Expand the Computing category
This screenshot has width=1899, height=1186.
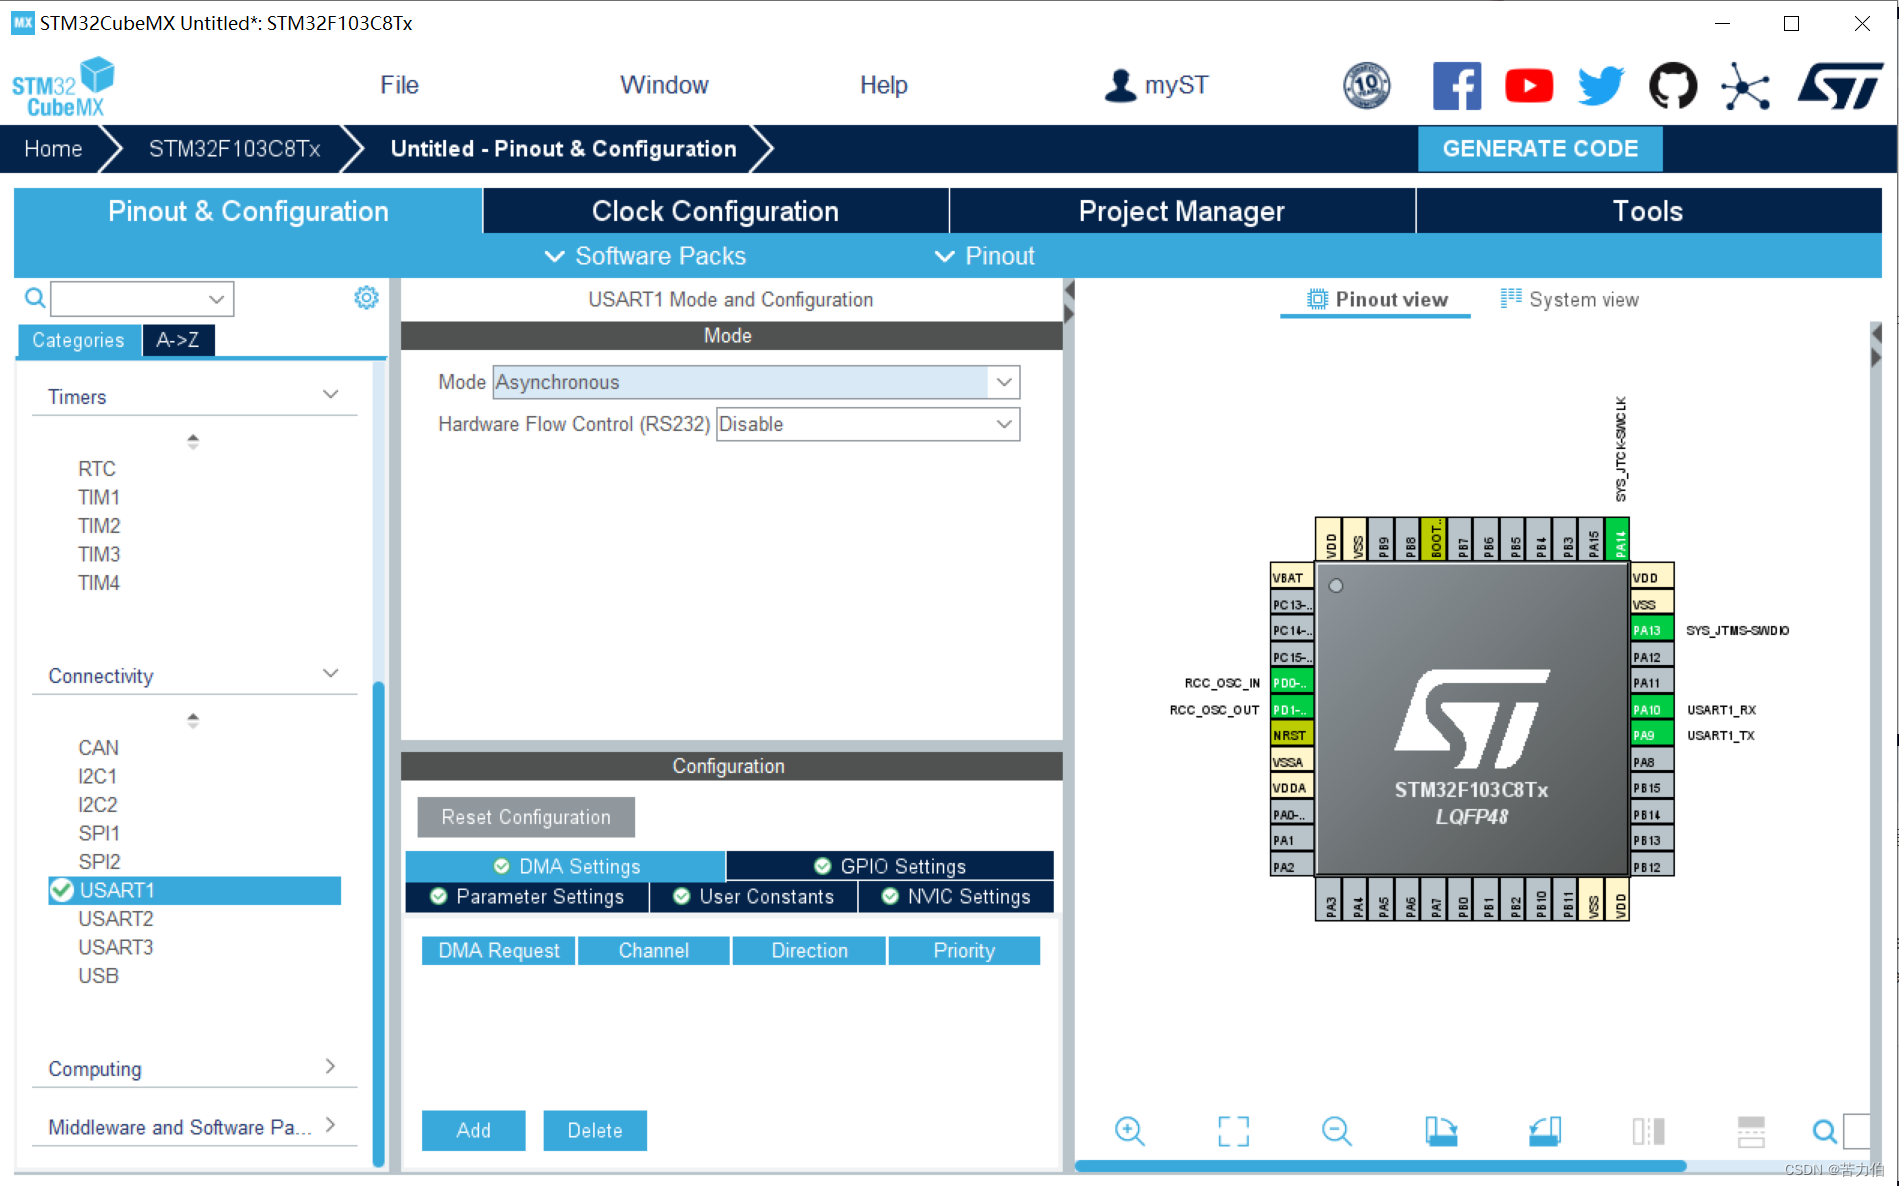tap(330, 1067)
